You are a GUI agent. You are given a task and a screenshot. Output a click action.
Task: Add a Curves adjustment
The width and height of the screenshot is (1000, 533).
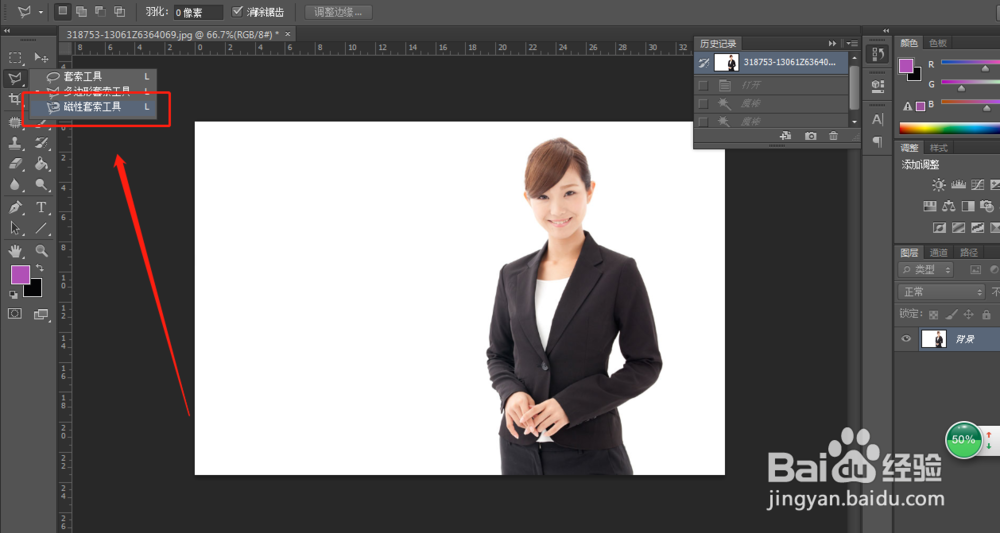tap(977, 185)
